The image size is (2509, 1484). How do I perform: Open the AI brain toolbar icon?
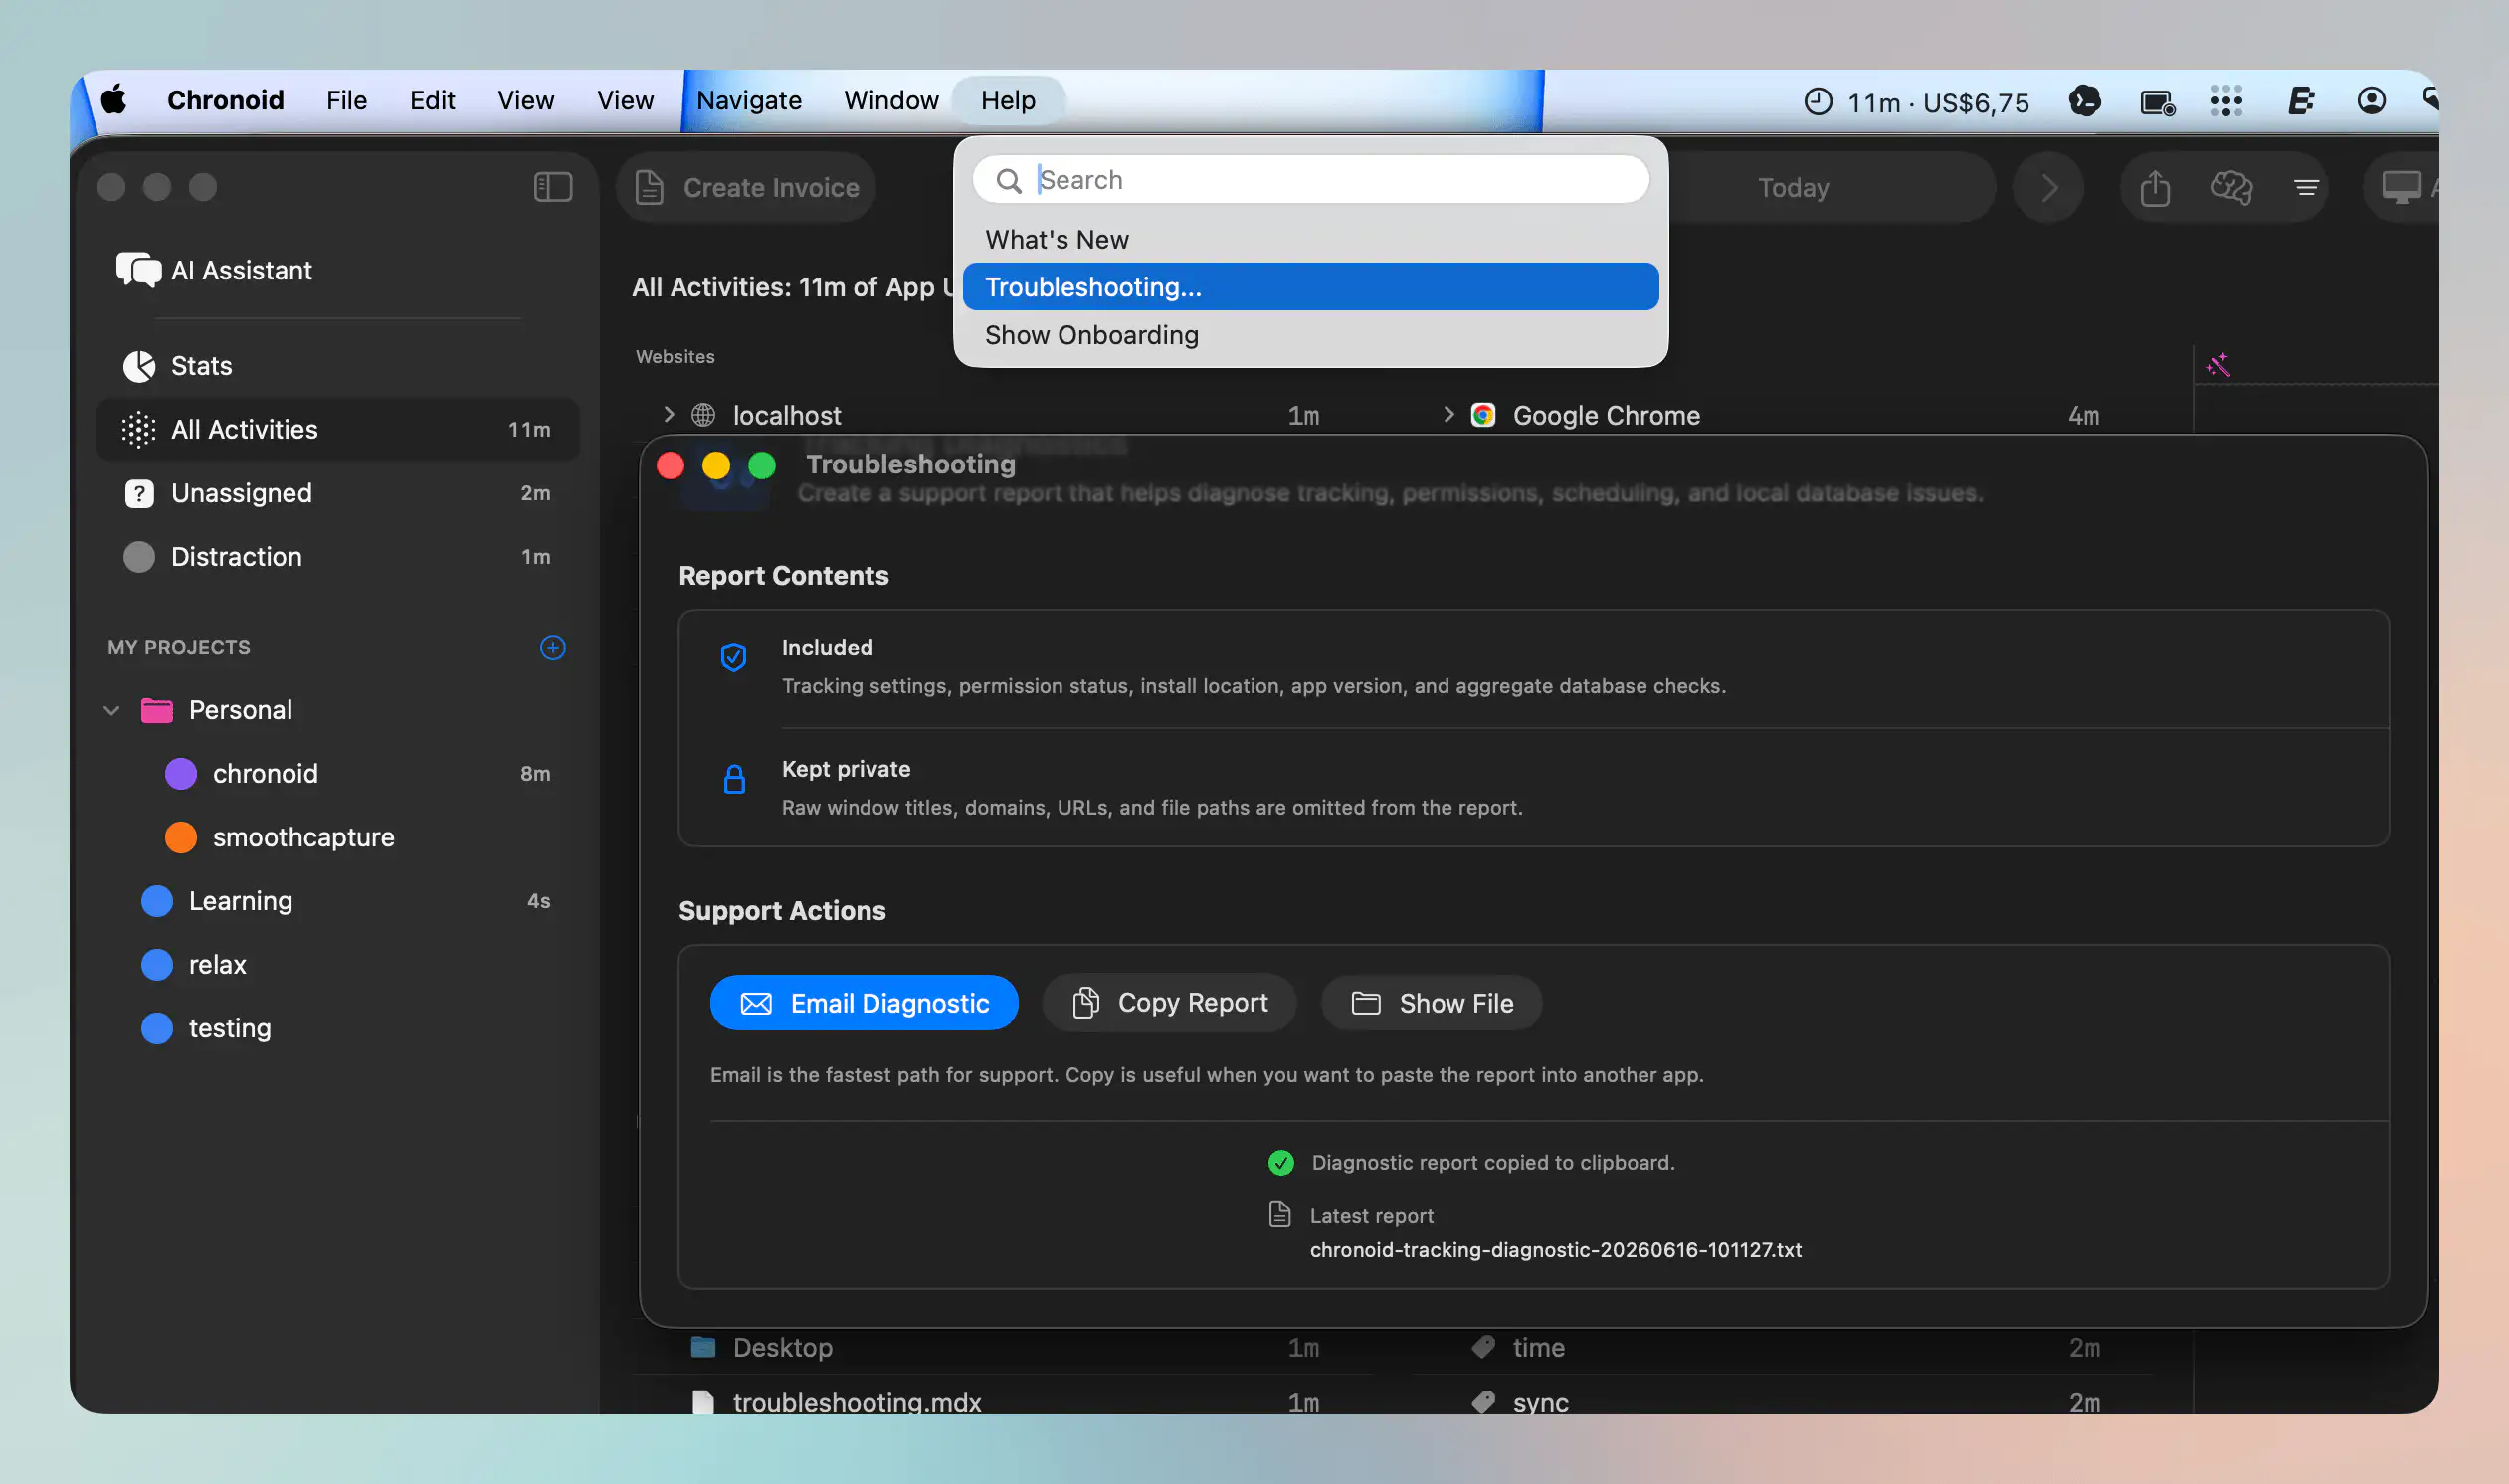point(2231,187)
